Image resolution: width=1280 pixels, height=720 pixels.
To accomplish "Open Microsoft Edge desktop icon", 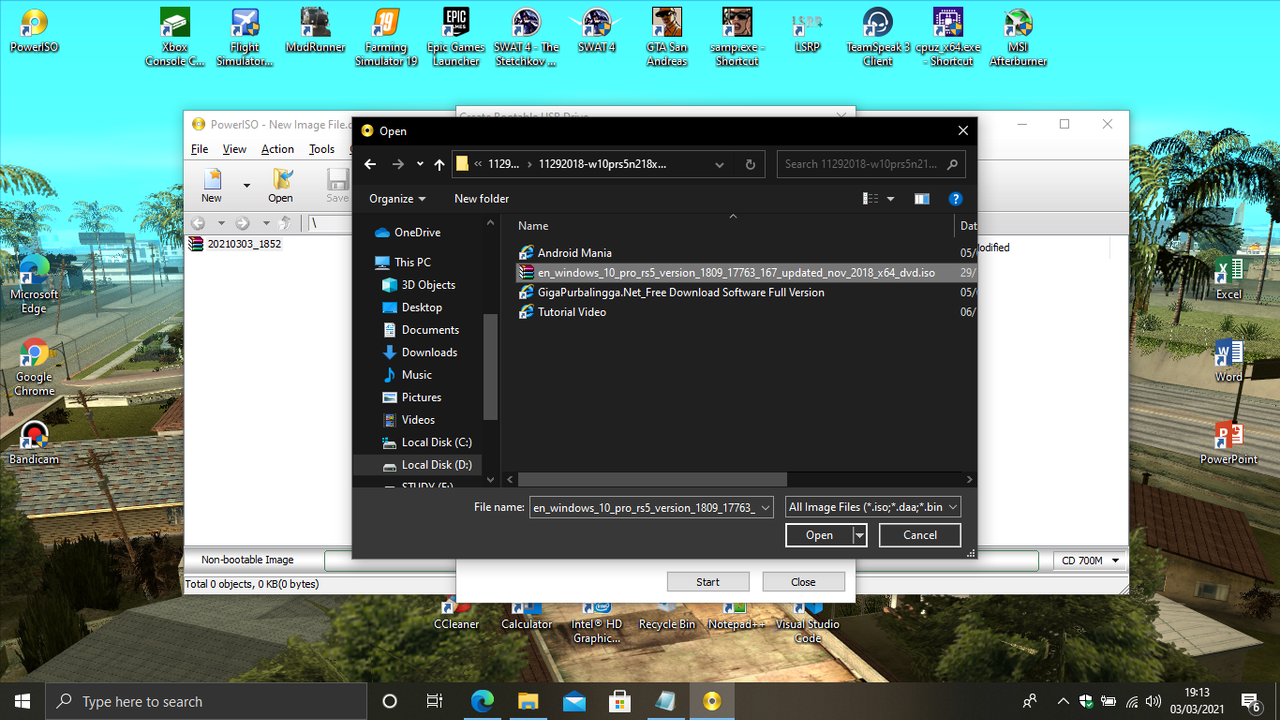I will (34, 285).
